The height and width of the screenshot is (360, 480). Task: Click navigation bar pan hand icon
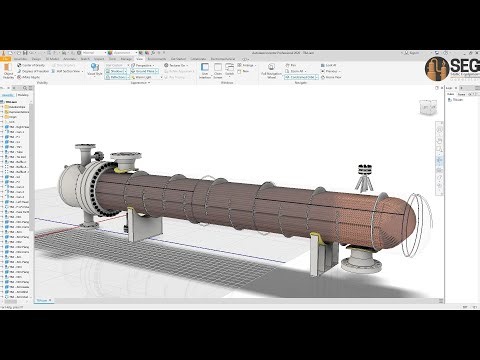pos(440,140)
